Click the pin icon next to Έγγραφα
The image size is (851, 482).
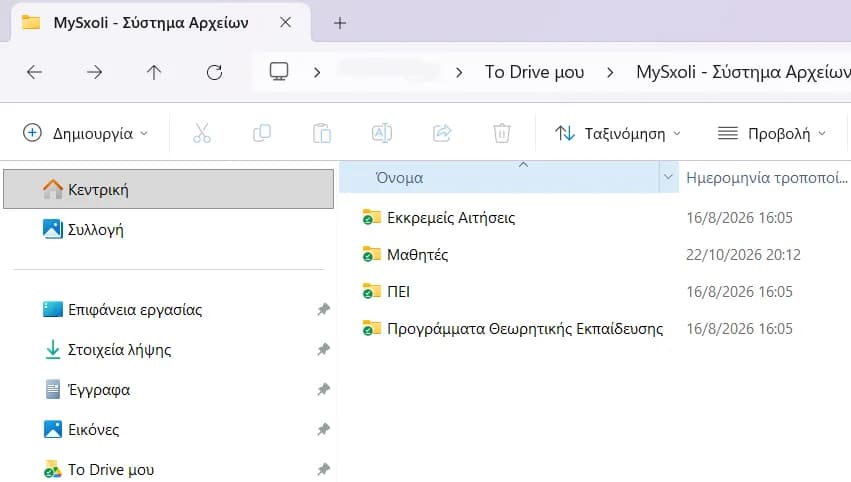coord(323,389)
